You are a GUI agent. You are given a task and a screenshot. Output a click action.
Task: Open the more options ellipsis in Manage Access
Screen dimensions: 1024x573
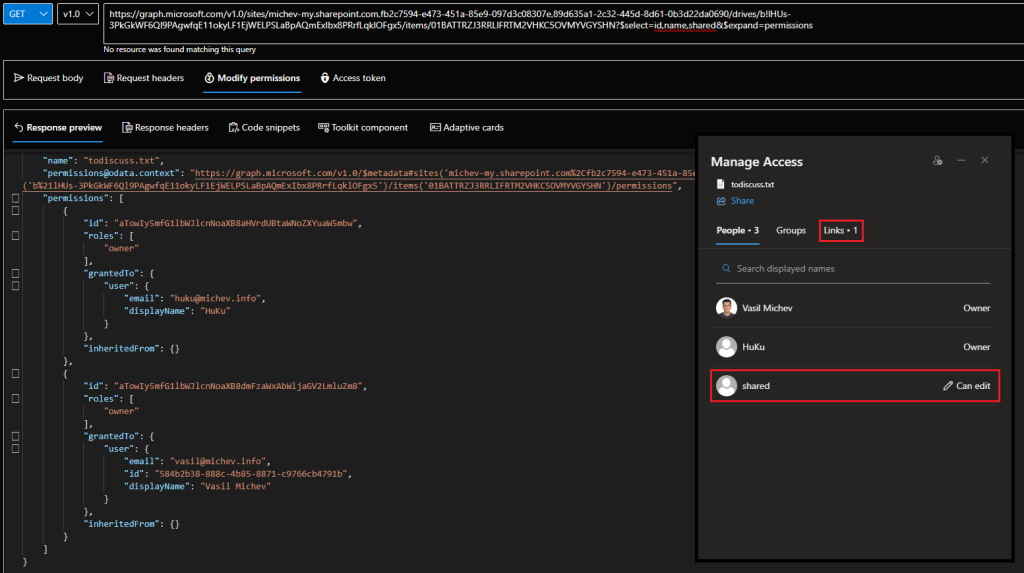coord(961,161)
